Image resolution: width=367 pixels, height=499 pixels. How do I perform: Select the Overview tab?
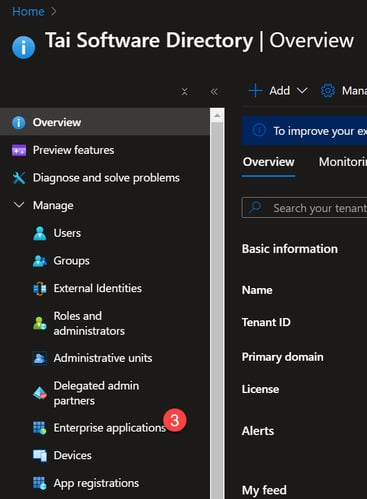tap(268, 162)
